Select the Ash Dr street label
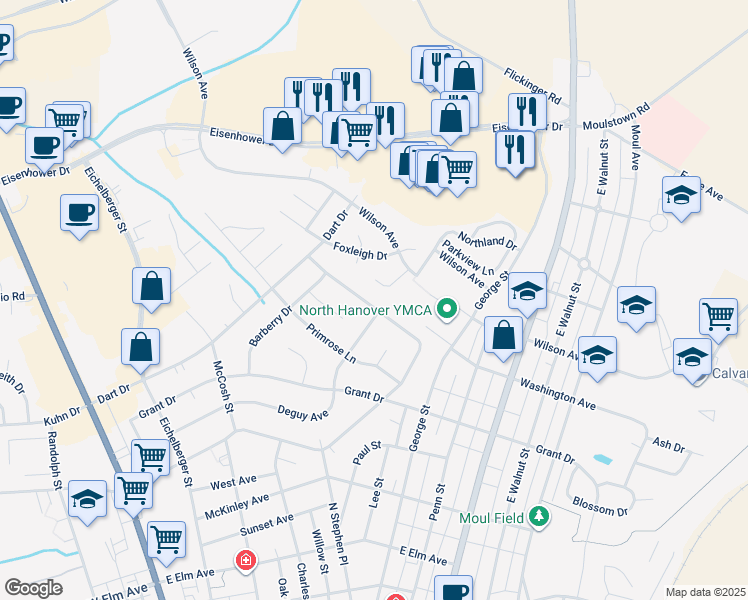Image resolution: width=748 pixels, height=600 pixels. (x=668, y=445)
